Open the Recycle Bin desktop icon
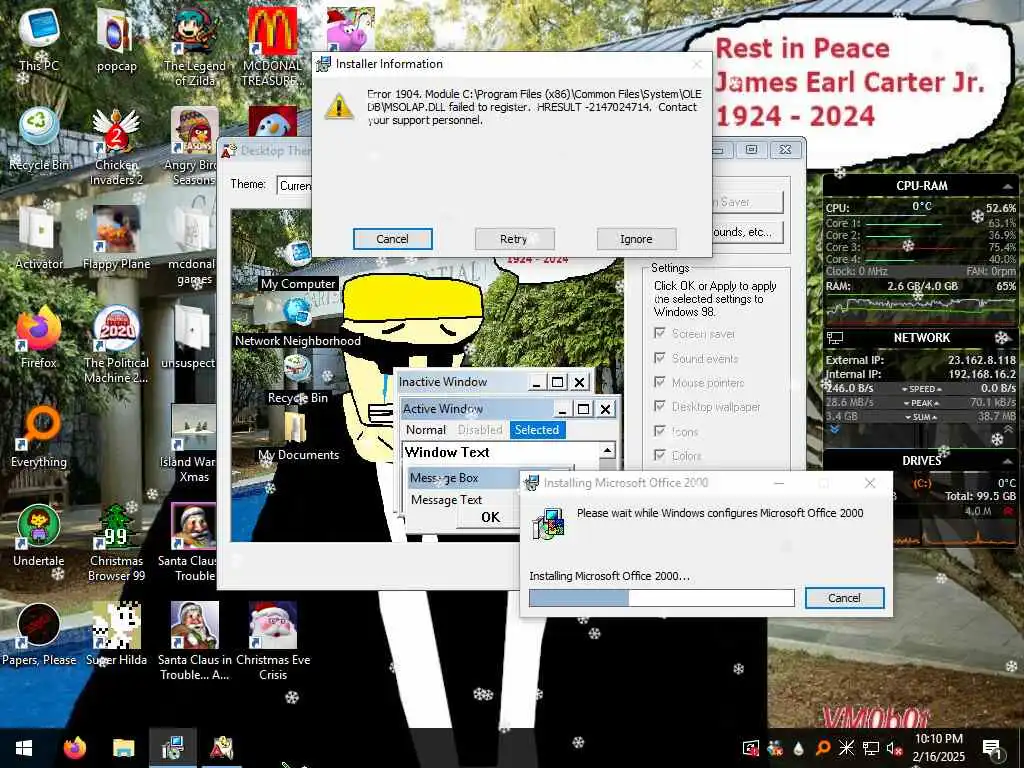Image resolution: width=1024 pixels, height=768 pixels. click(39, 138)
